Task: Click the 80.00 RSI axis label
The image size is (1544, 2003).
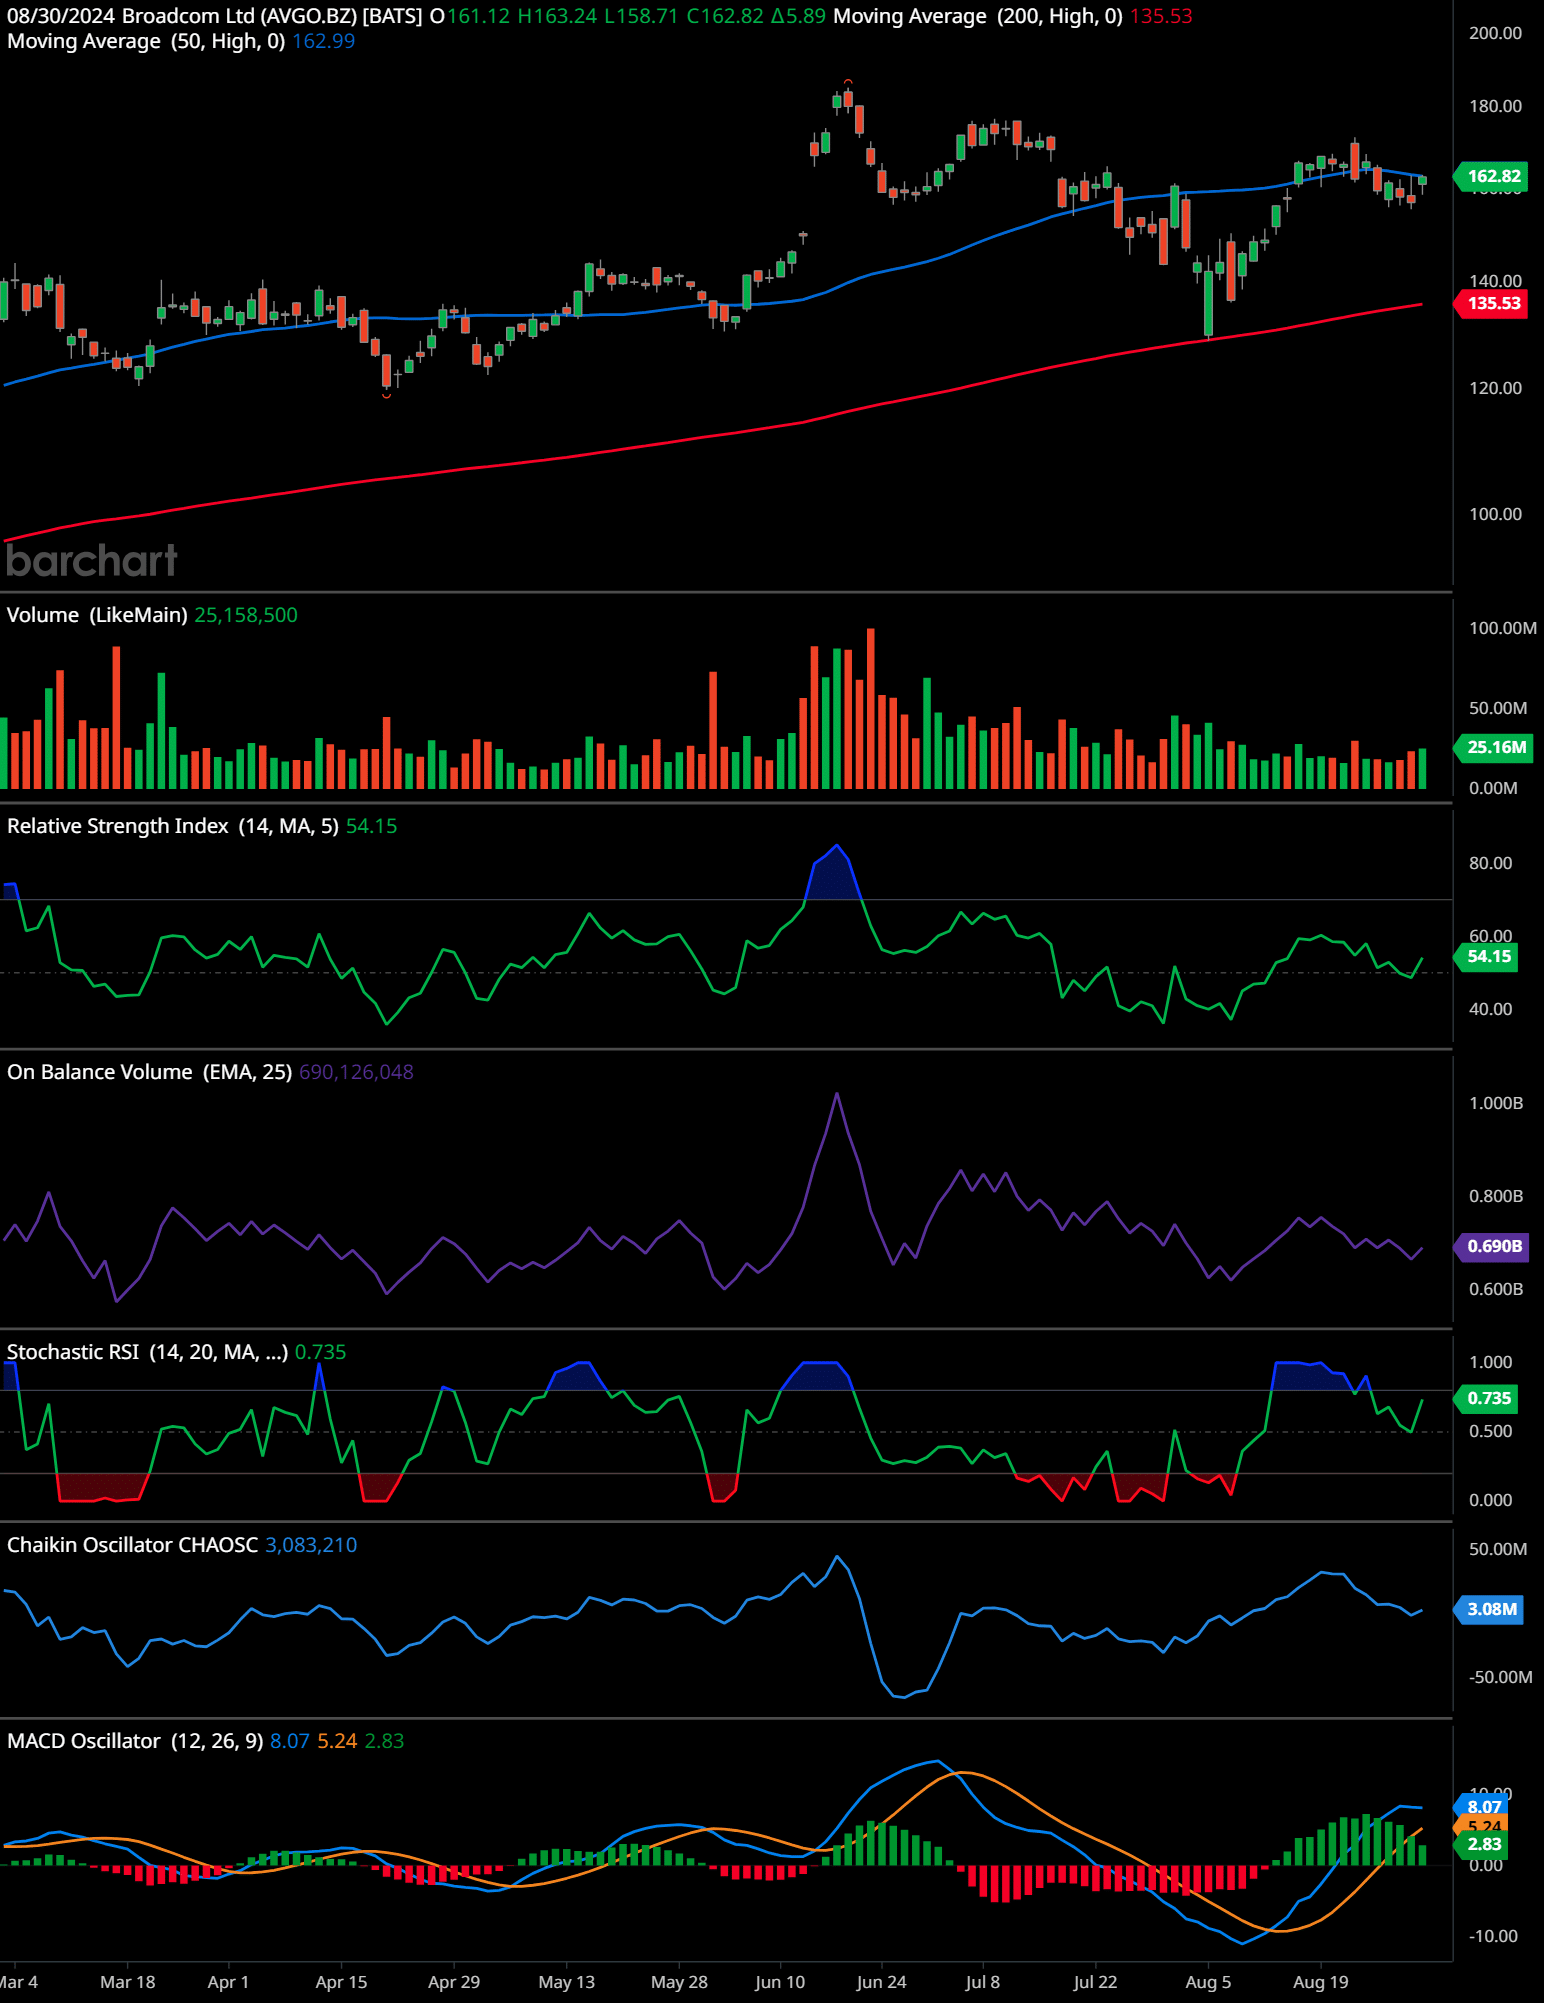Action: (1490, 863)
